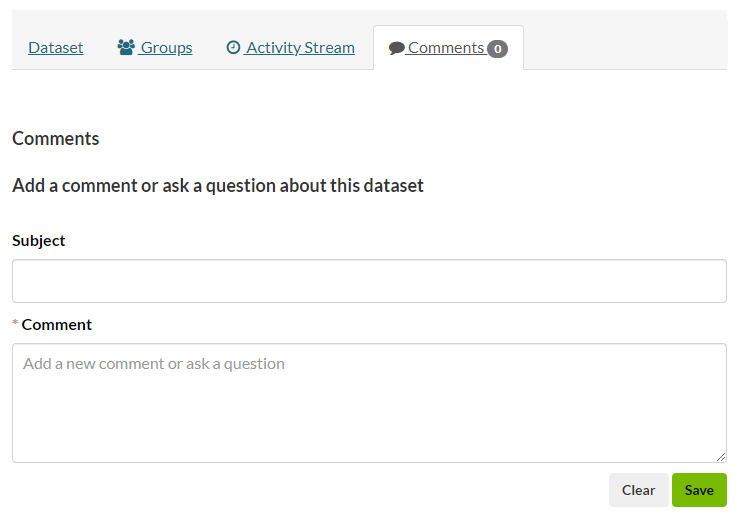The image size is (741, 523).
Task: Click empty tab bar area right of Comments
Action: coord(625,47)
